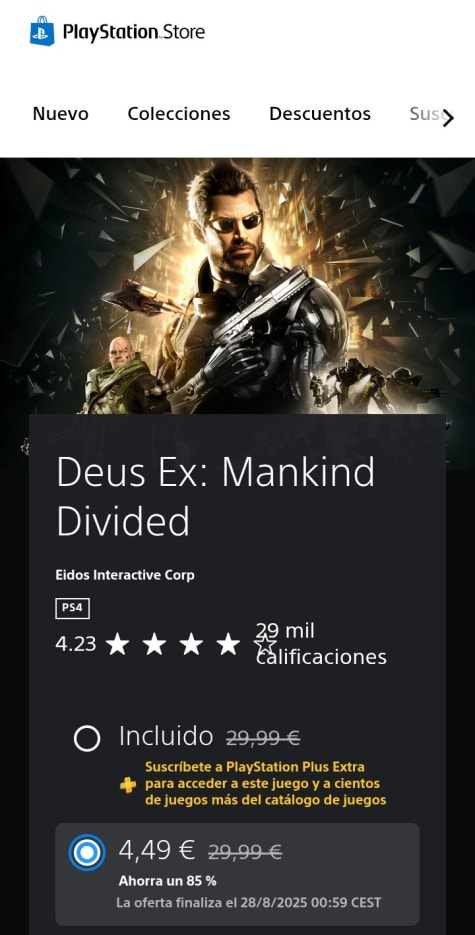Select the Incluido radio option
The width and height of the screenshot is (475, 935).
tap(87, 738)
